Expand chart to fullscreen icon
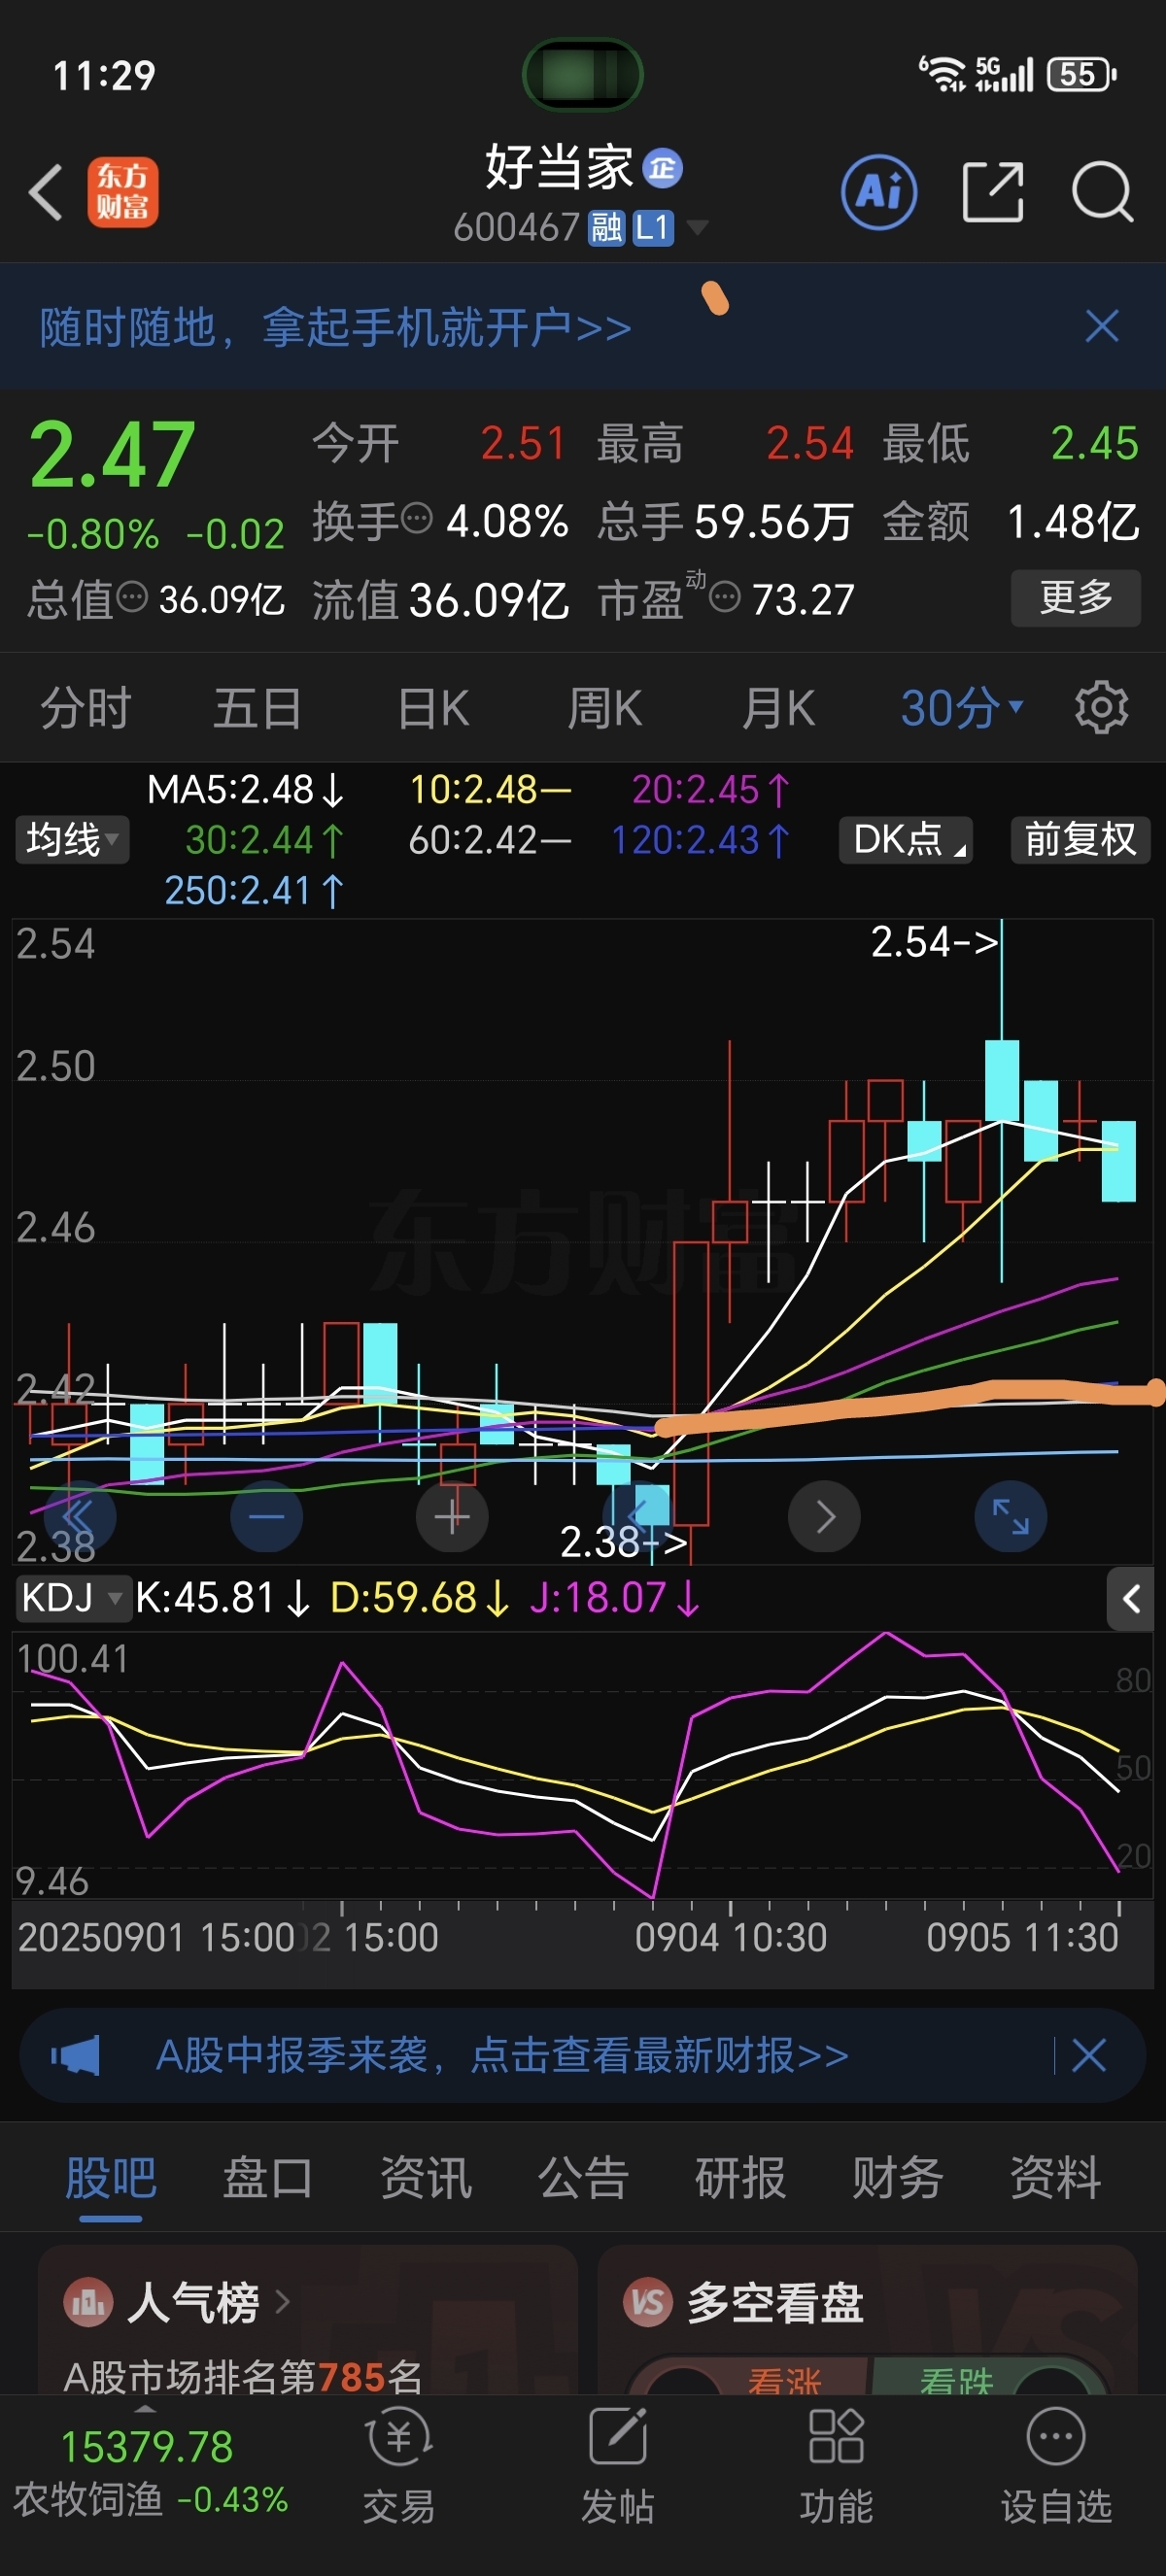Screen dimensions: 1166x2576 click(x=1010, y=1516)
